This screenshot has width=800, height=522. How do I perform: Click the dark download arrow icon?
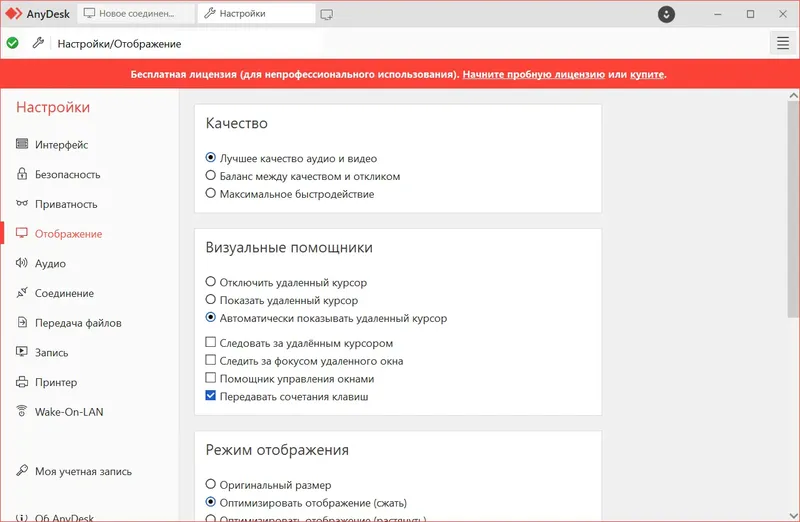(667, 14)
